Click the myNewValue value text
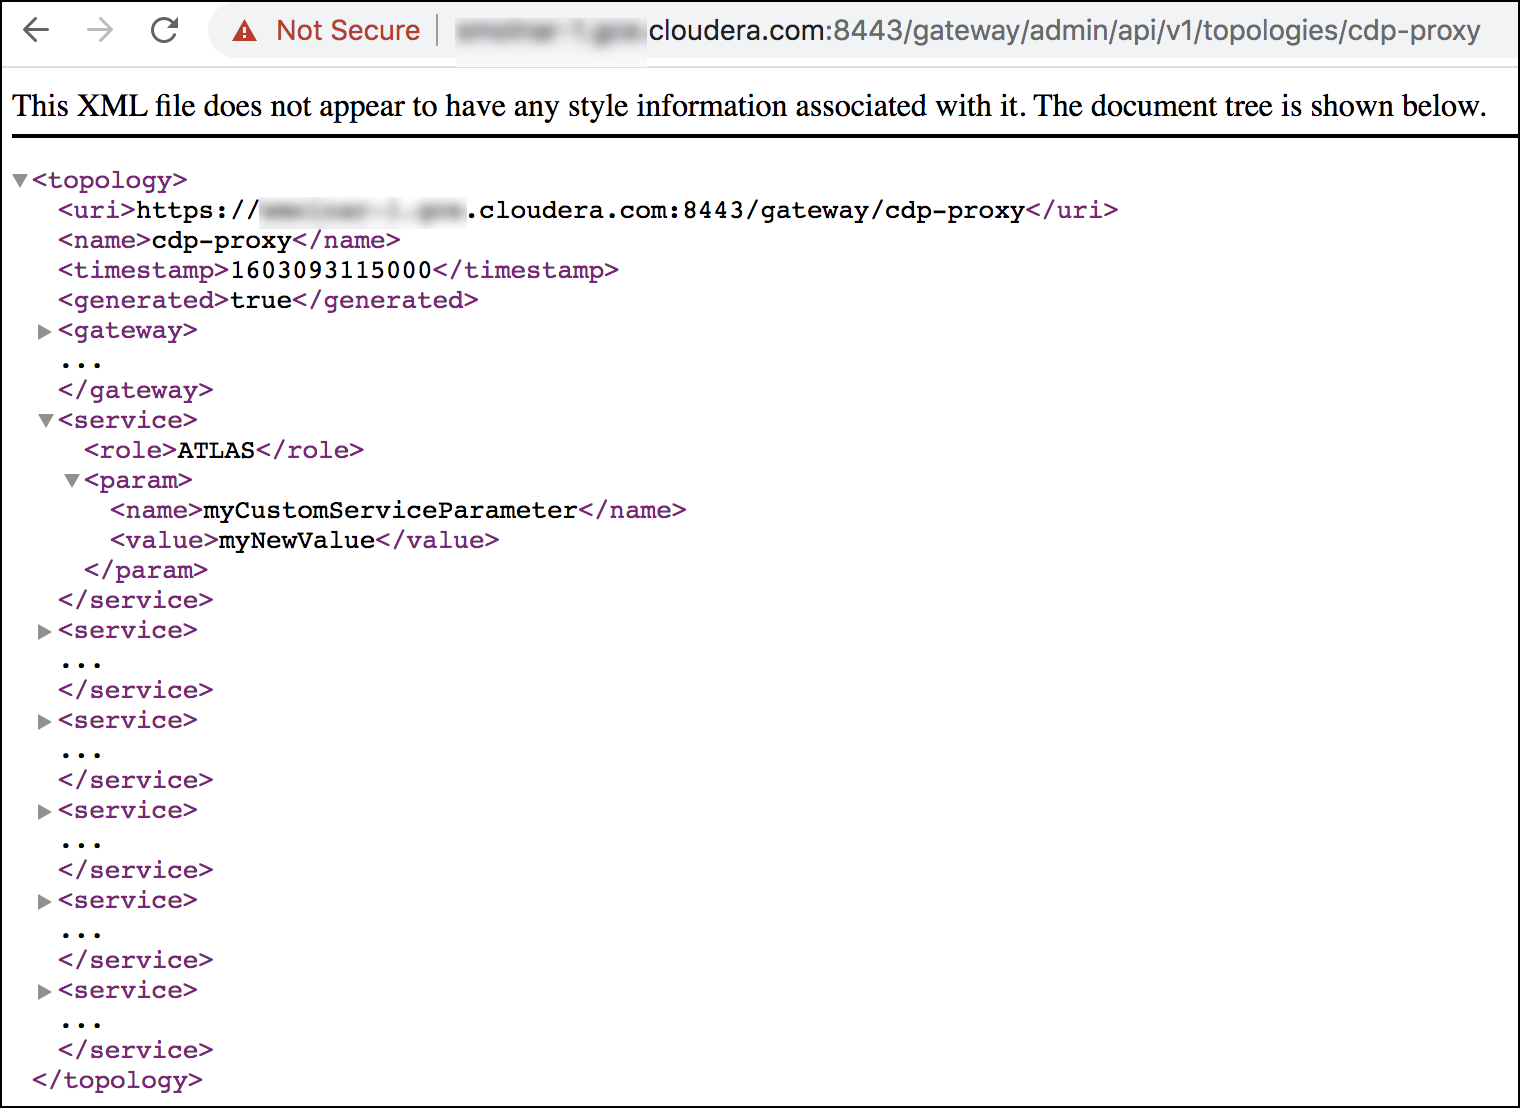Image resolution: width=1520 pixels, height=1108 pixels. [297, 541]
